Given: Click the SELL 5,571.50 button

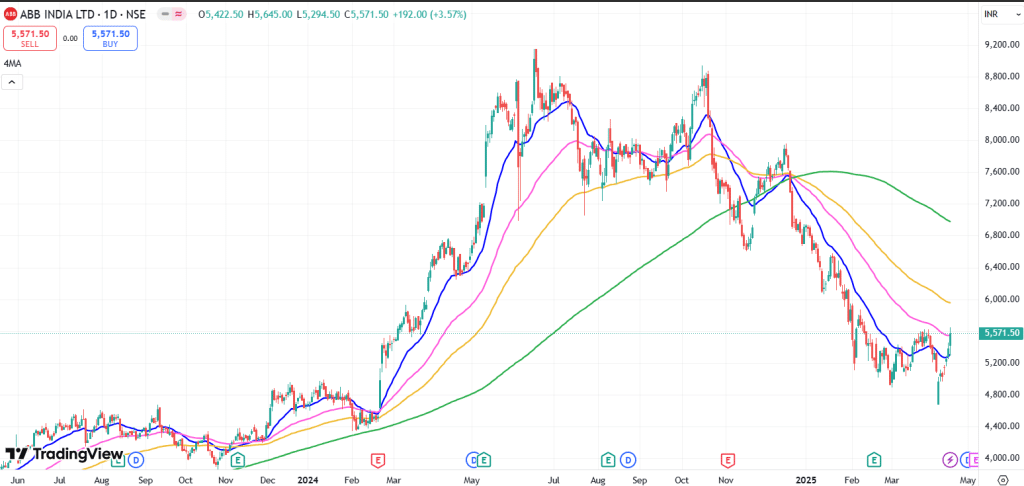Looking at the screenshot, I should [x=31, y=39].
